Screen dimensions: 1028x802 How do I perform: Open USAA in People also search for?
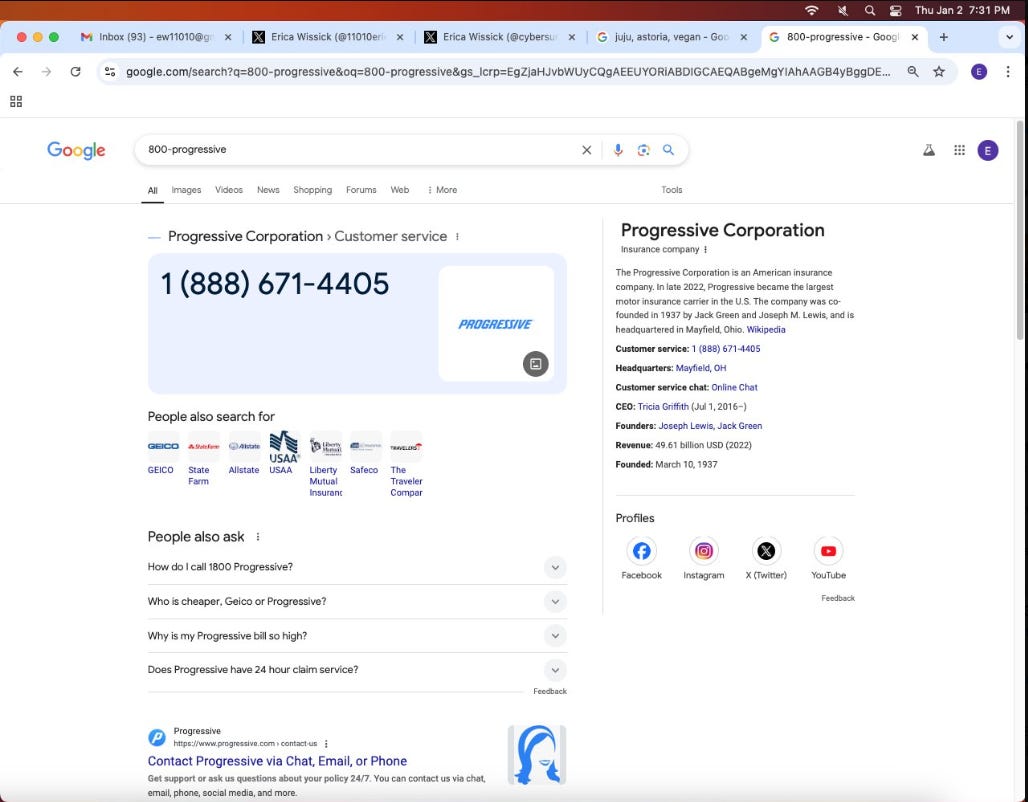point(283,453)
